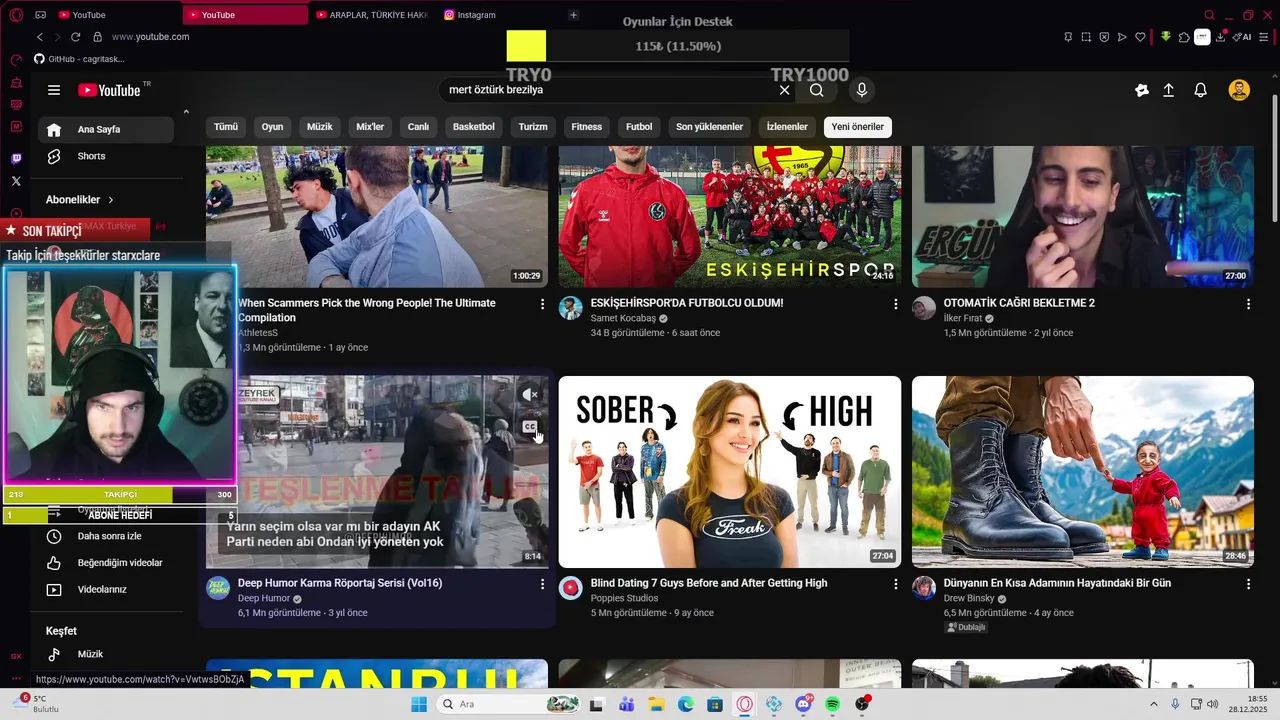Open the green download-arrow extension
The width and height of the screenshot is (1280, 720).
(x=1166, y=37)
